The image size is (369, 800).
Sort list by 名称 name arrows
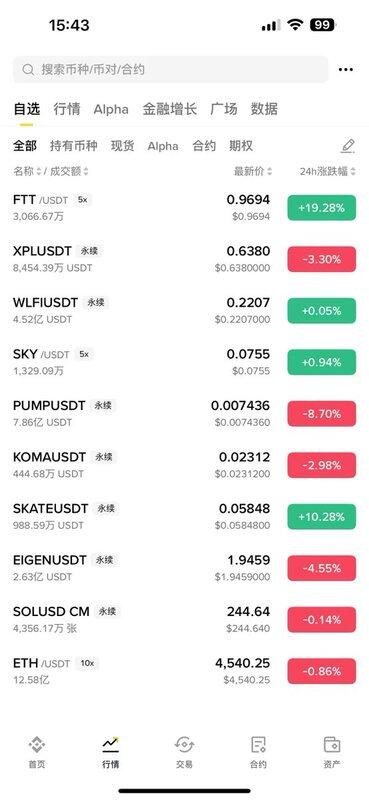pos(38,171)
